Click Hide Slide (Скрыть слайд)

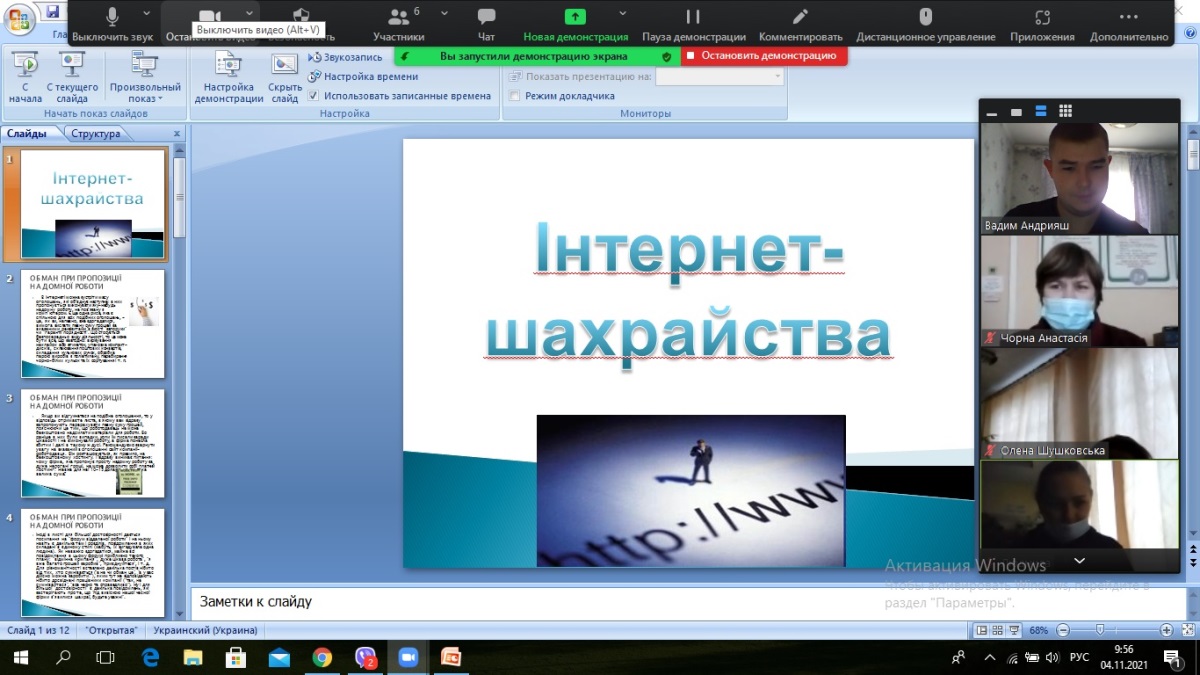[285, 78]
